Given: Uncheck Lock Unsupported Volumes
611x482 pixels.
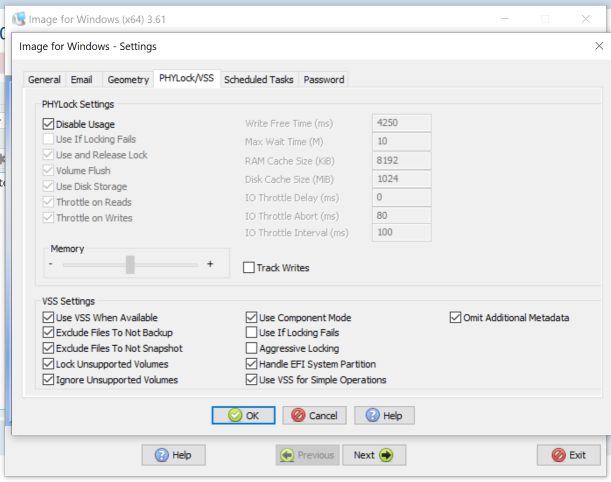Looking at the screenshot, I should [48, 364].
